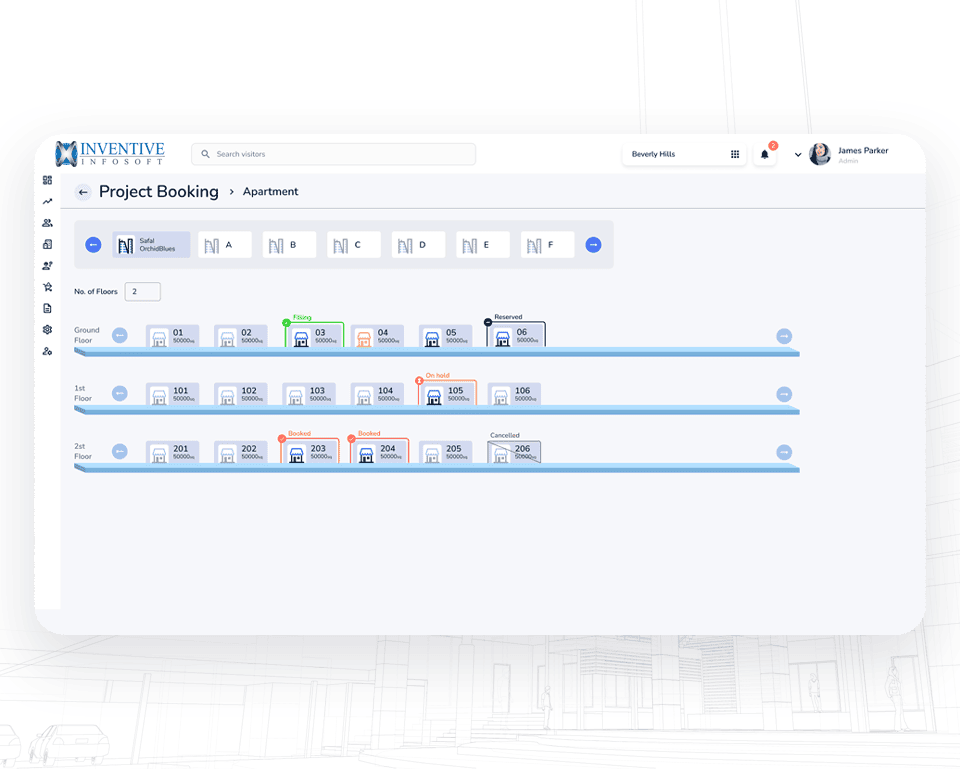
Task: Select the favorites star icon
Action: tap(47, 287)
